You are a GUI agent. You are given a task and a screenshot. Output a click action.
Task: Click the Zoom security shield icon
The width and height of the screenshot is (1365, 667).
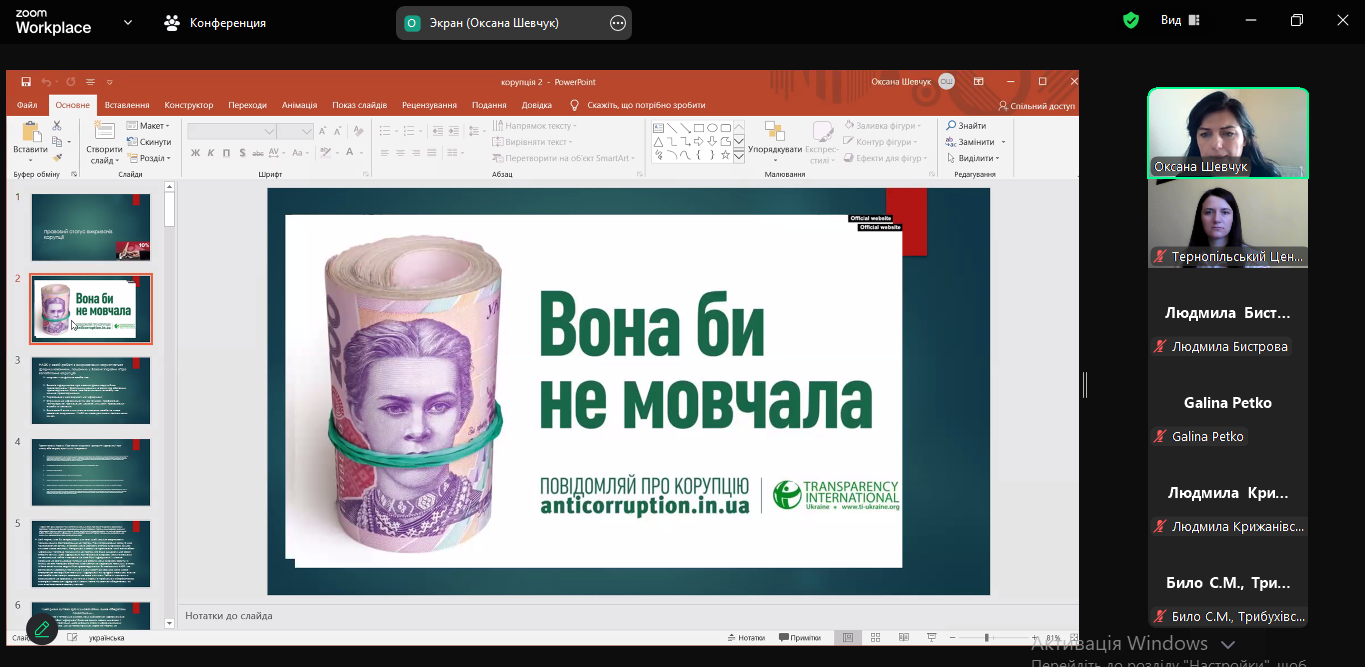point(1131,21)
